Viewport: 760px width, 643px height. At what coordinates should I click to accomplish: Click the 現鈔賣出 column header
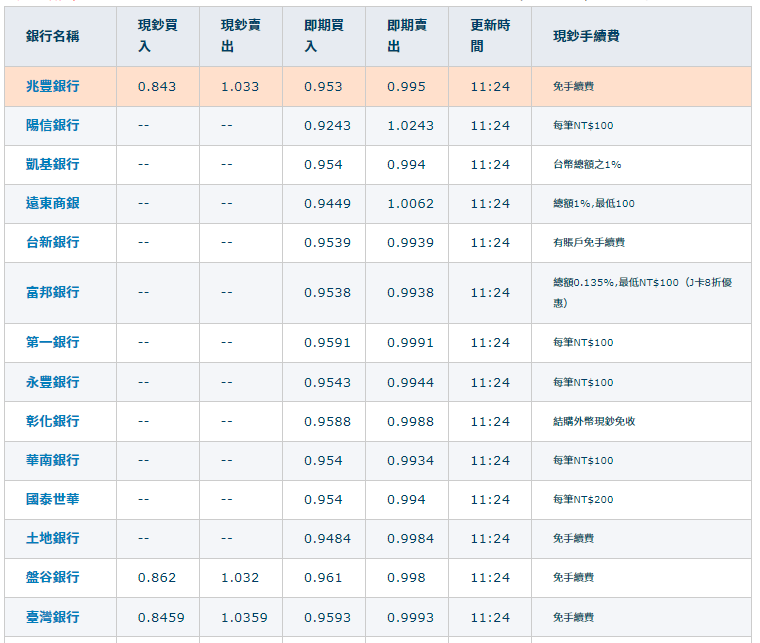click(240, 36)
